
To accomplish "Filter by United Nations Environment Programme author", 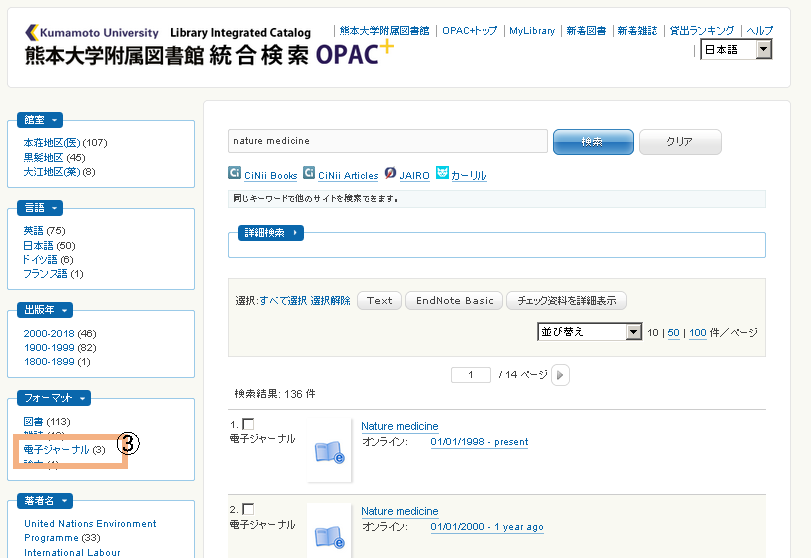I will (x=89, y=531).
